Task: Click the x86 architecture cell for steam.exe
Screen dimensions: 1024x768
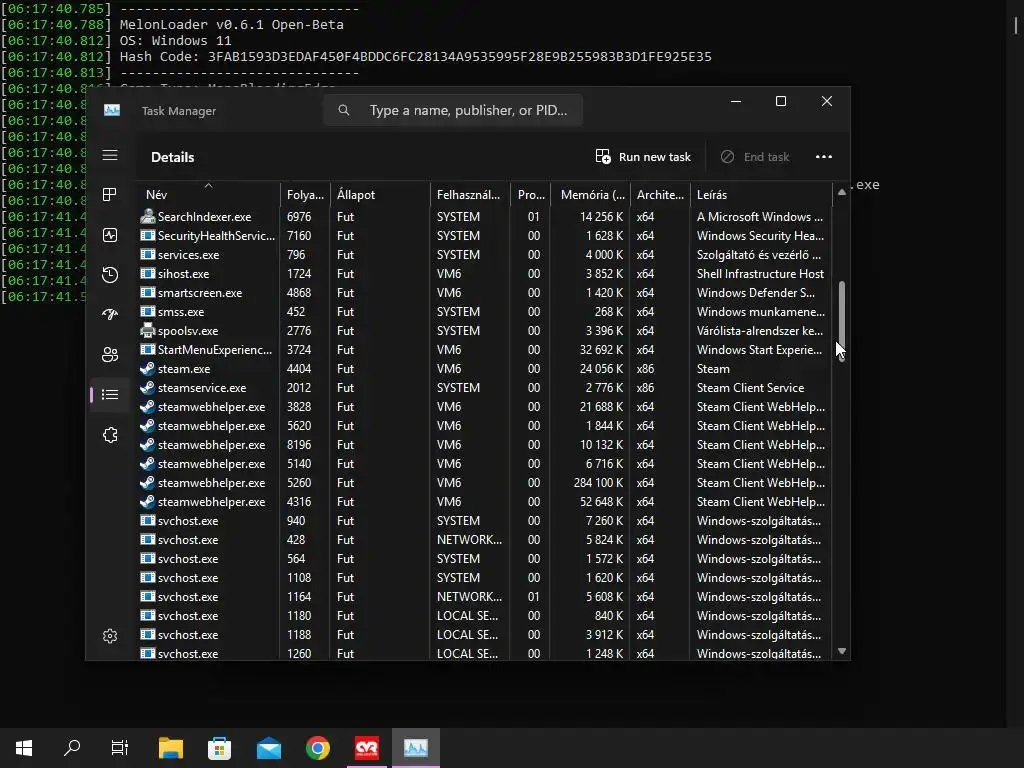Action: pos(645,368)
